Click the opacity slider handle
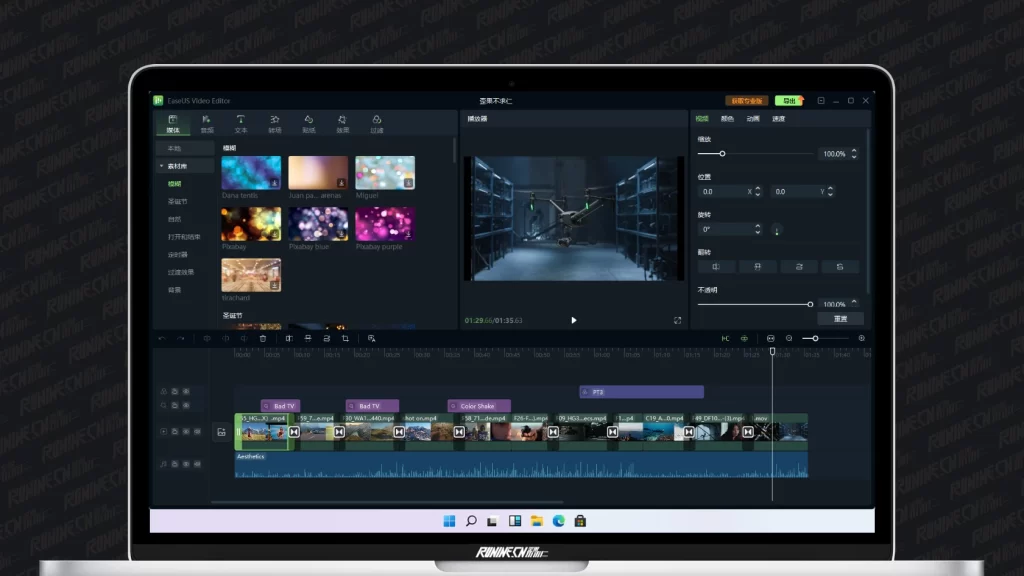The width and height of the screenshot is (1024, 576). [810, 304]
